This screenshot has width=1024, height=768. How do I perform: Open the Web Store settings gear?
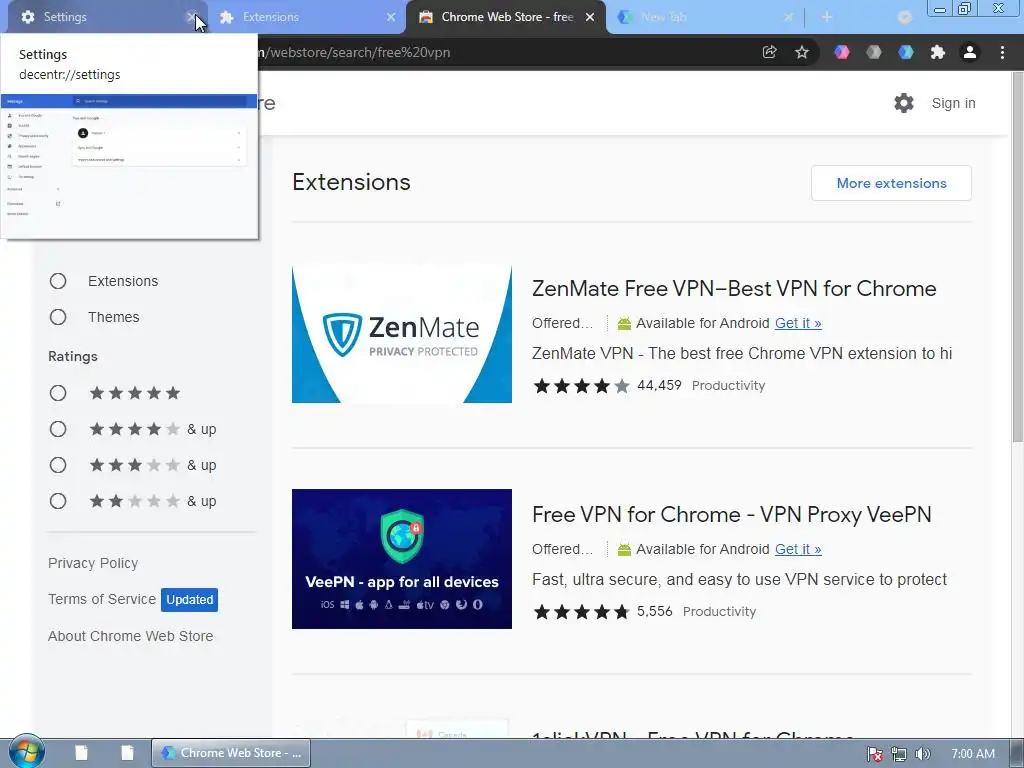(x=904, y=103)
